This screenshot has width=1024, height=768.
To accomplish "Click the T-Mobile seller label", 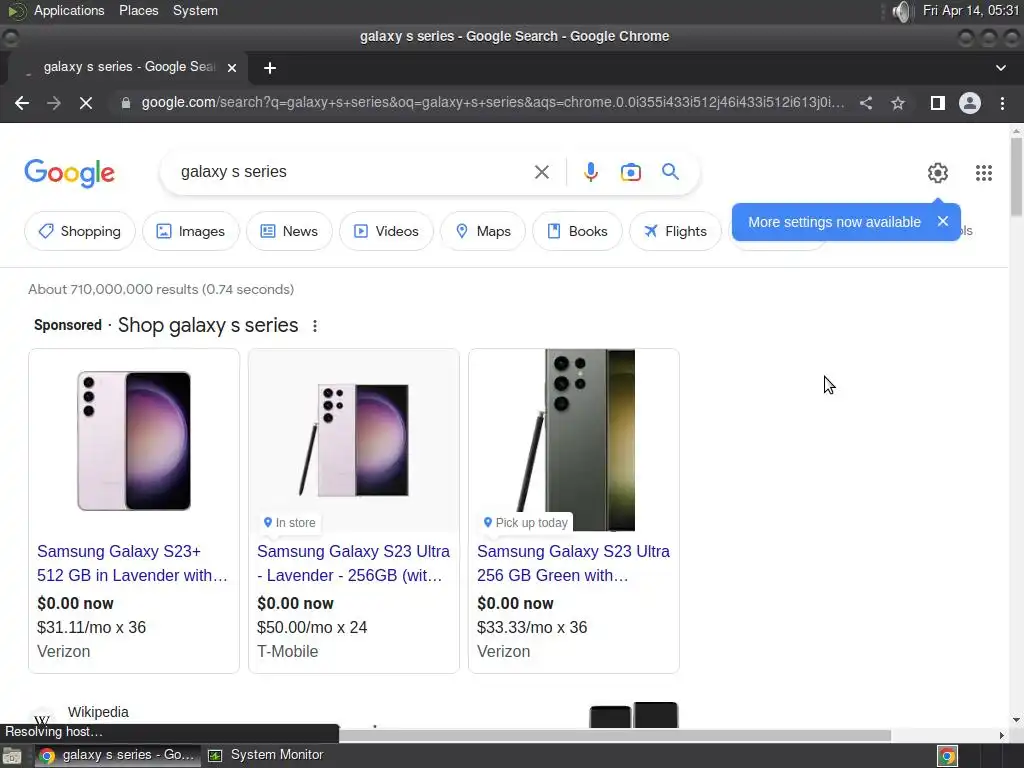I will (x=287, y=652).
